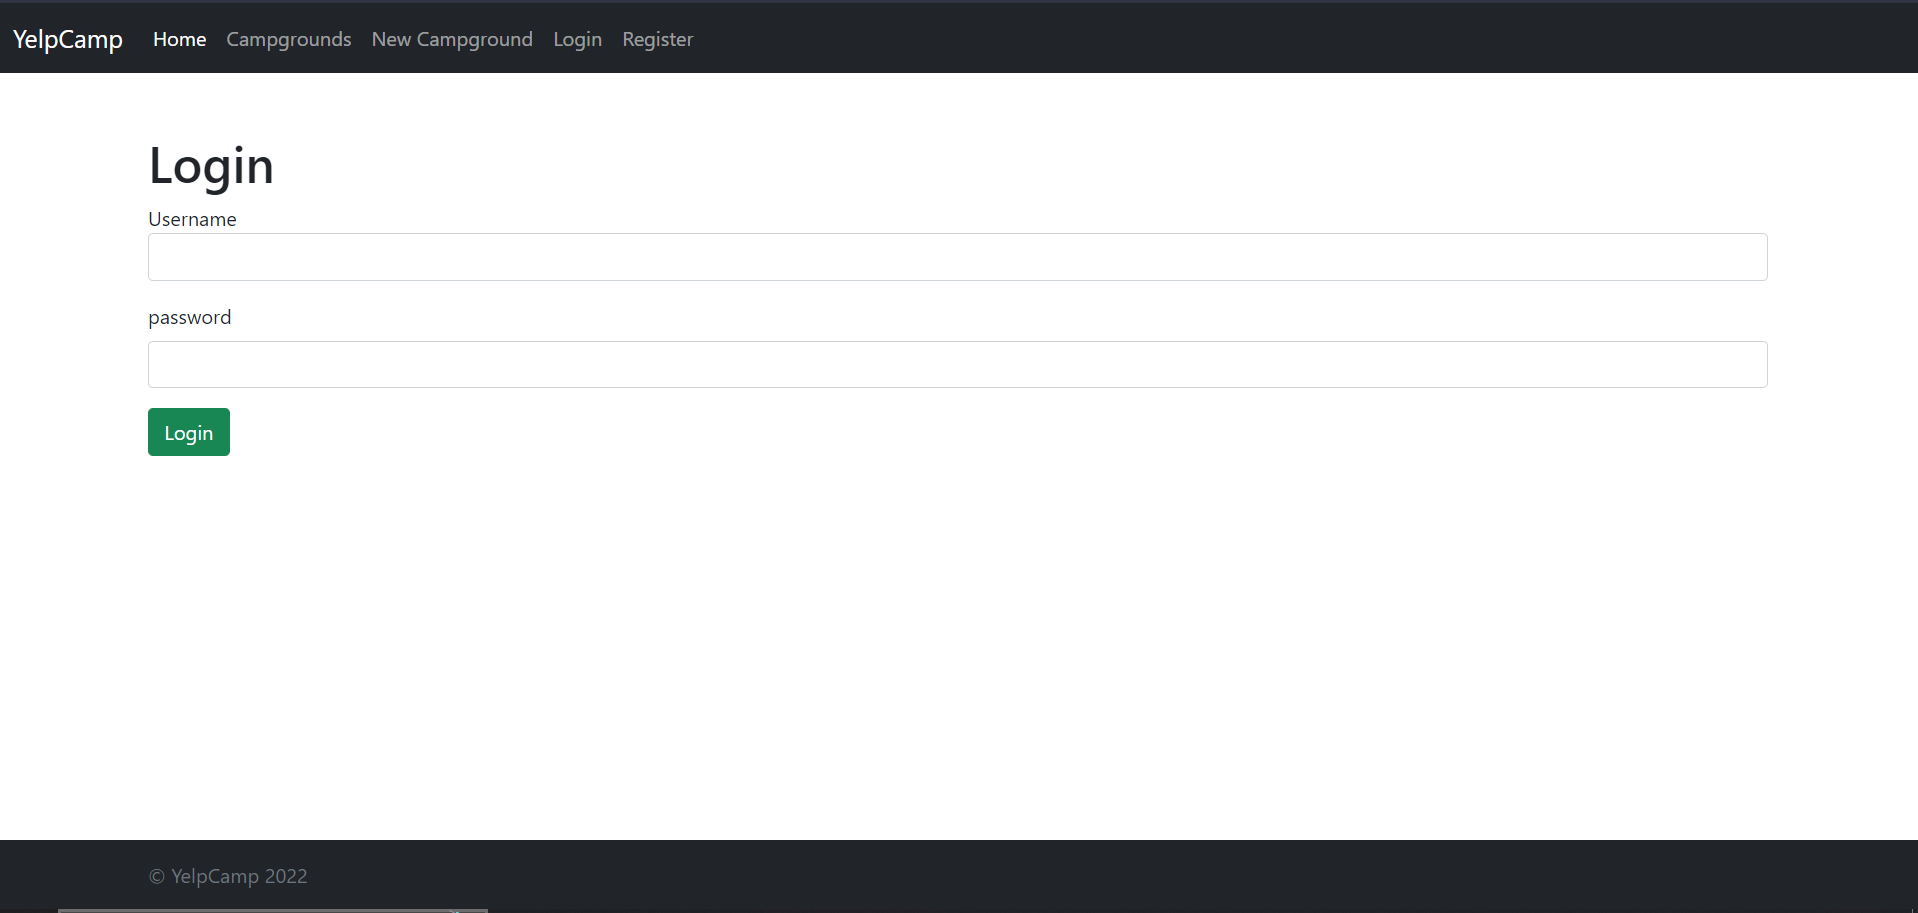Open Campgrounds in the navbar
This screenshot has height=913, width=1918.
coord(289,39)
